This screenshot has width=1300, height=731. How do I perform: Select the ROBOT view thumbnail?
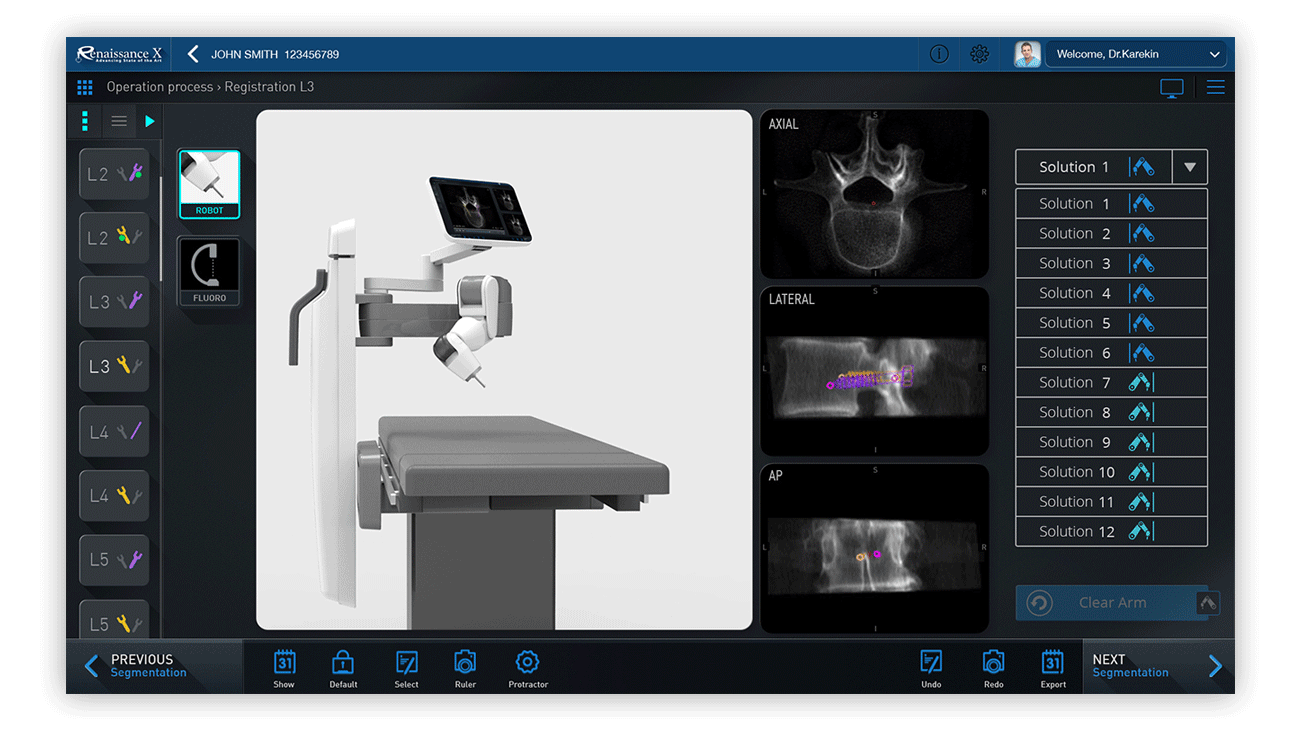click(209, 184)
